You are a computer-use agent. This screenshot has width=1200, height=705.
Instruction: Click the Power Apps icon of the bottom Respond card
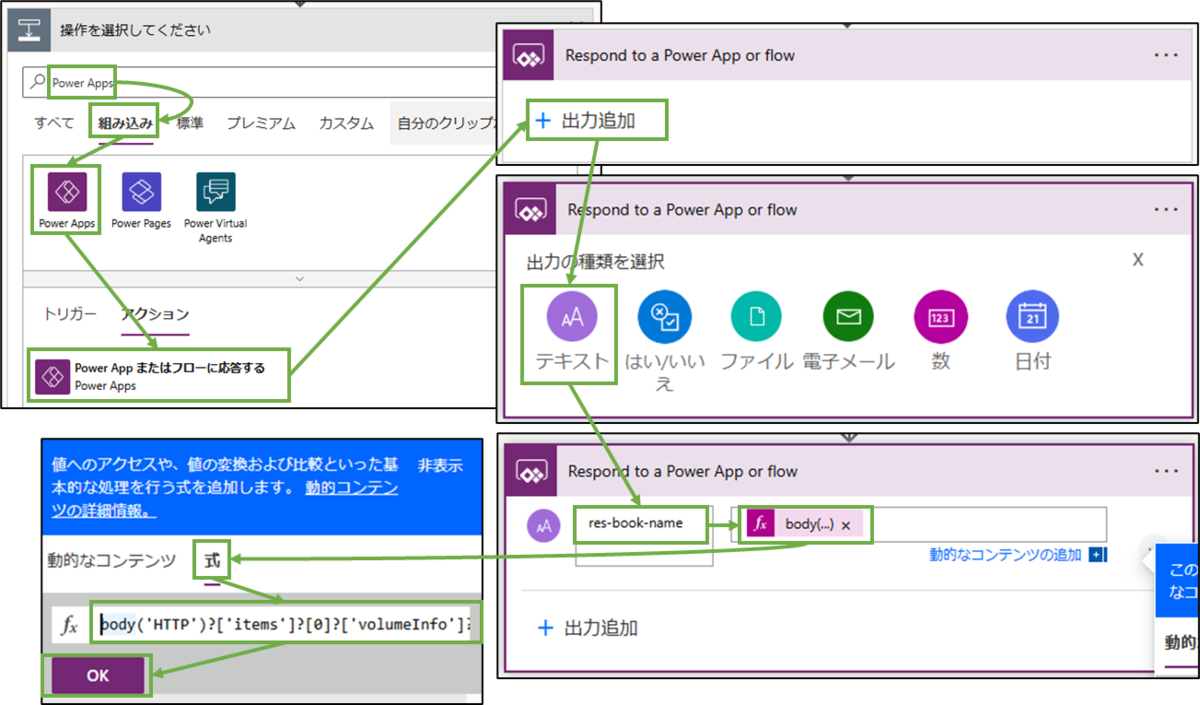529,471
